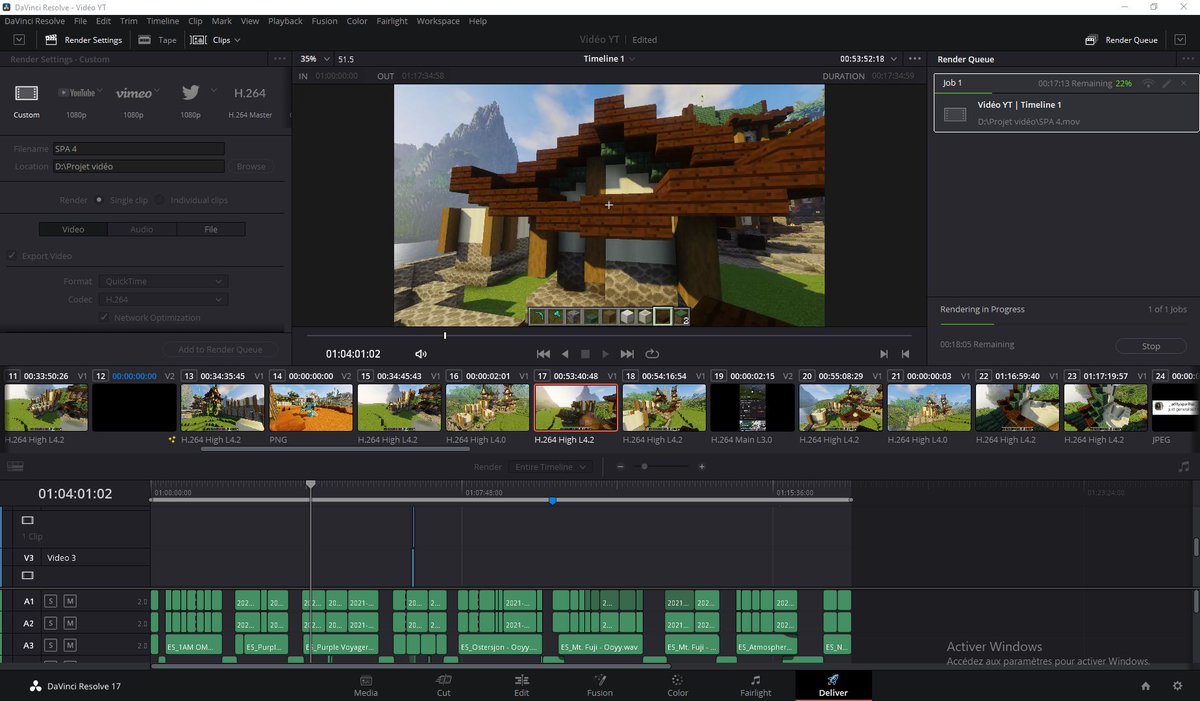Open the Timeline 1 name dropdown
1200x701 pixels.
coord(610,59)
